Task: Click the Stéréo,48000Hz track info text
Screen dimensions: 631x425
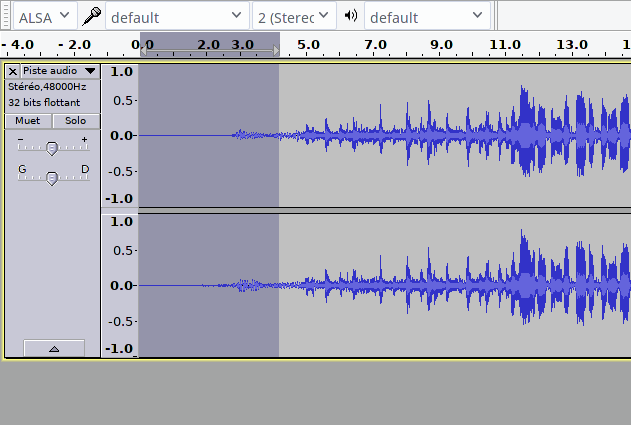Action: pos(47,87)
